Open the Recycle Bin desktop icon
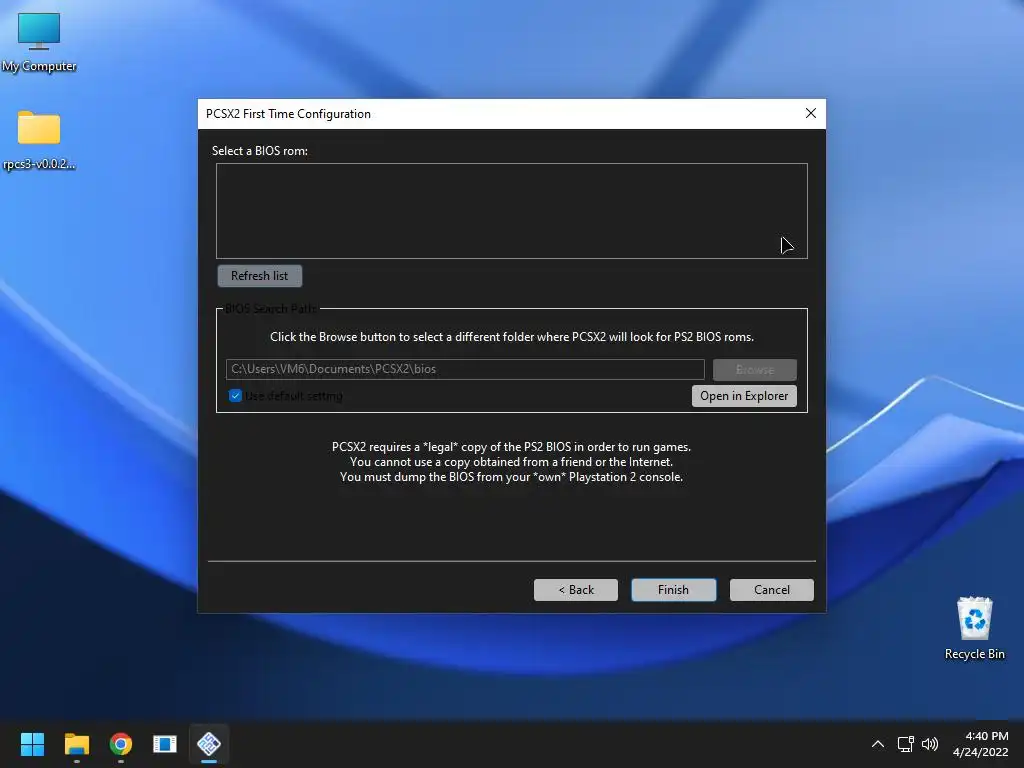Image resolution: width=1024 pixels, height=768 pixels. click(974, 628)
